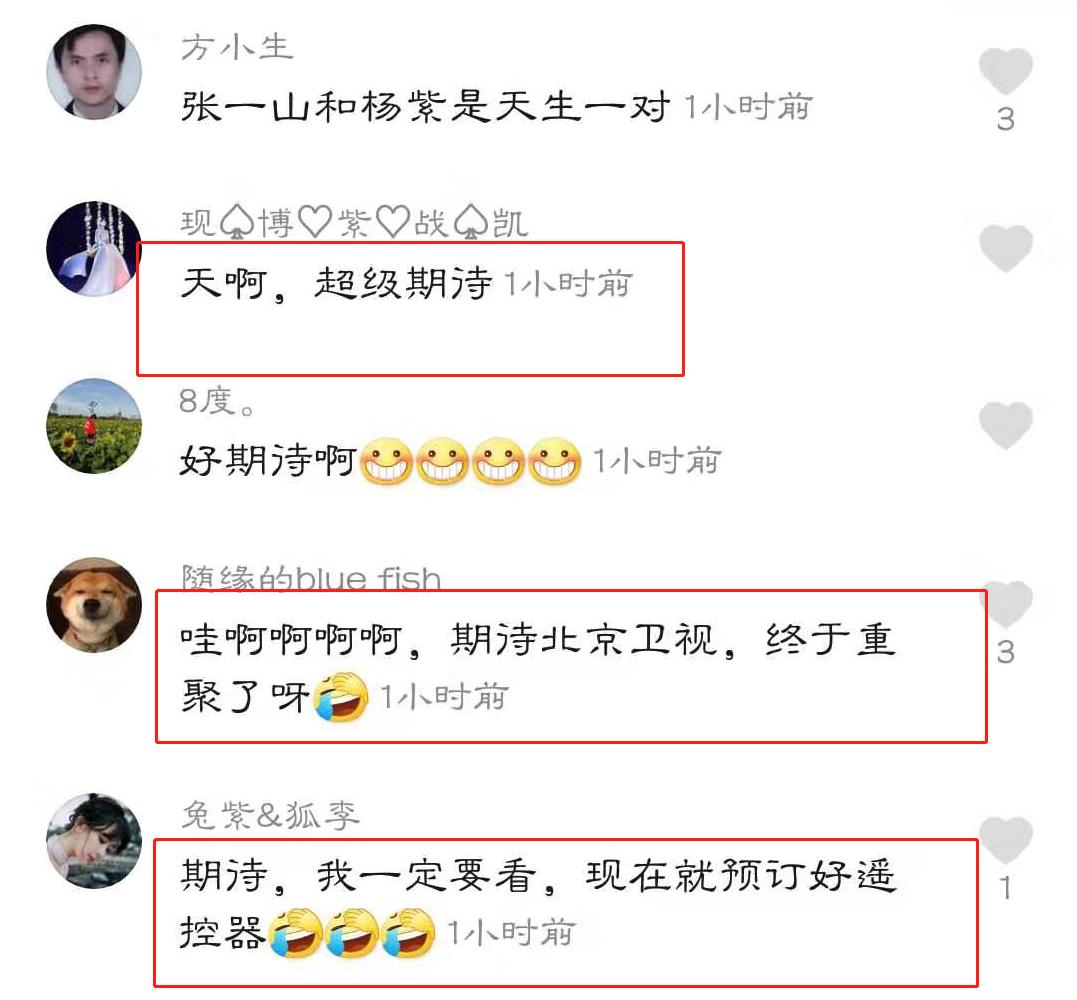1077x1000 pixels.
Task: Heart the comment by 随缘的blue fish
Action: pyautogui.click(x=1006, y=604)
